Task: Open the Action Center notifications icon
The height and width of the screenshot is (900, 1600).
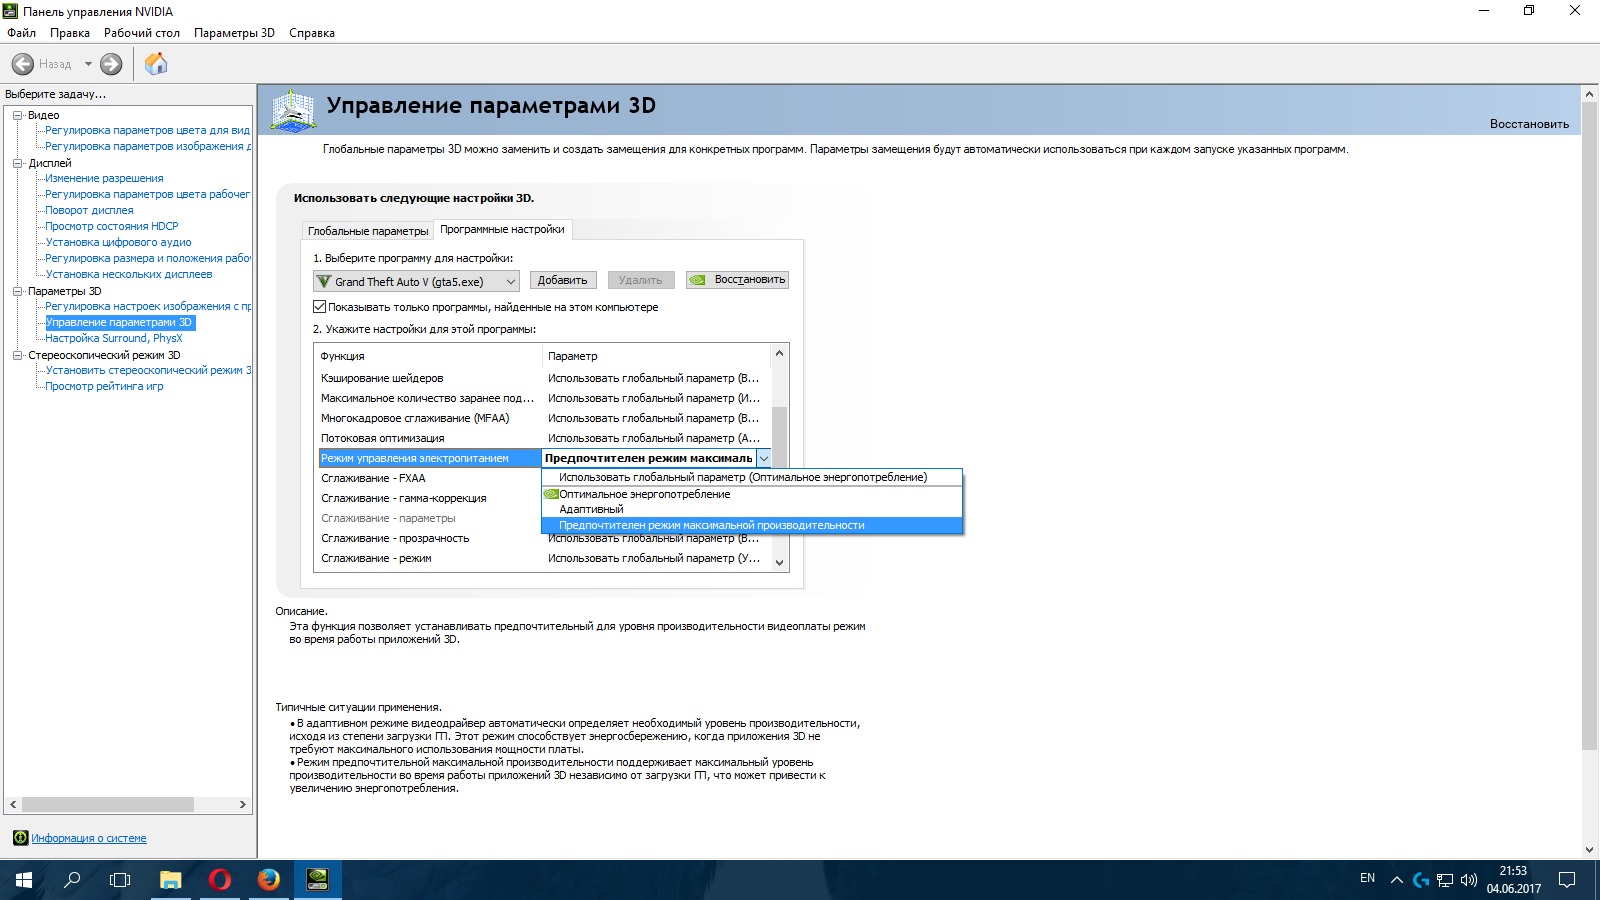Action: [x=1567, y=880]
